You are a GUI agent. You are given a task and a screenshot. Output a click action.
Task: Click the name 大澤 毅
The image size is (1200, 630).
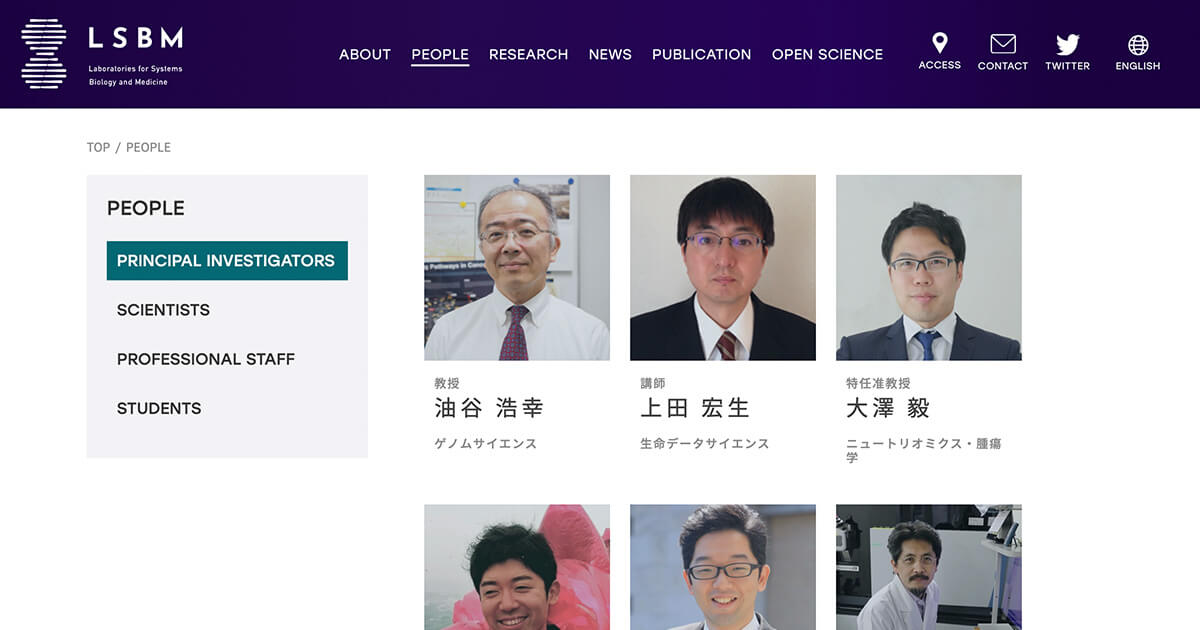888,408
